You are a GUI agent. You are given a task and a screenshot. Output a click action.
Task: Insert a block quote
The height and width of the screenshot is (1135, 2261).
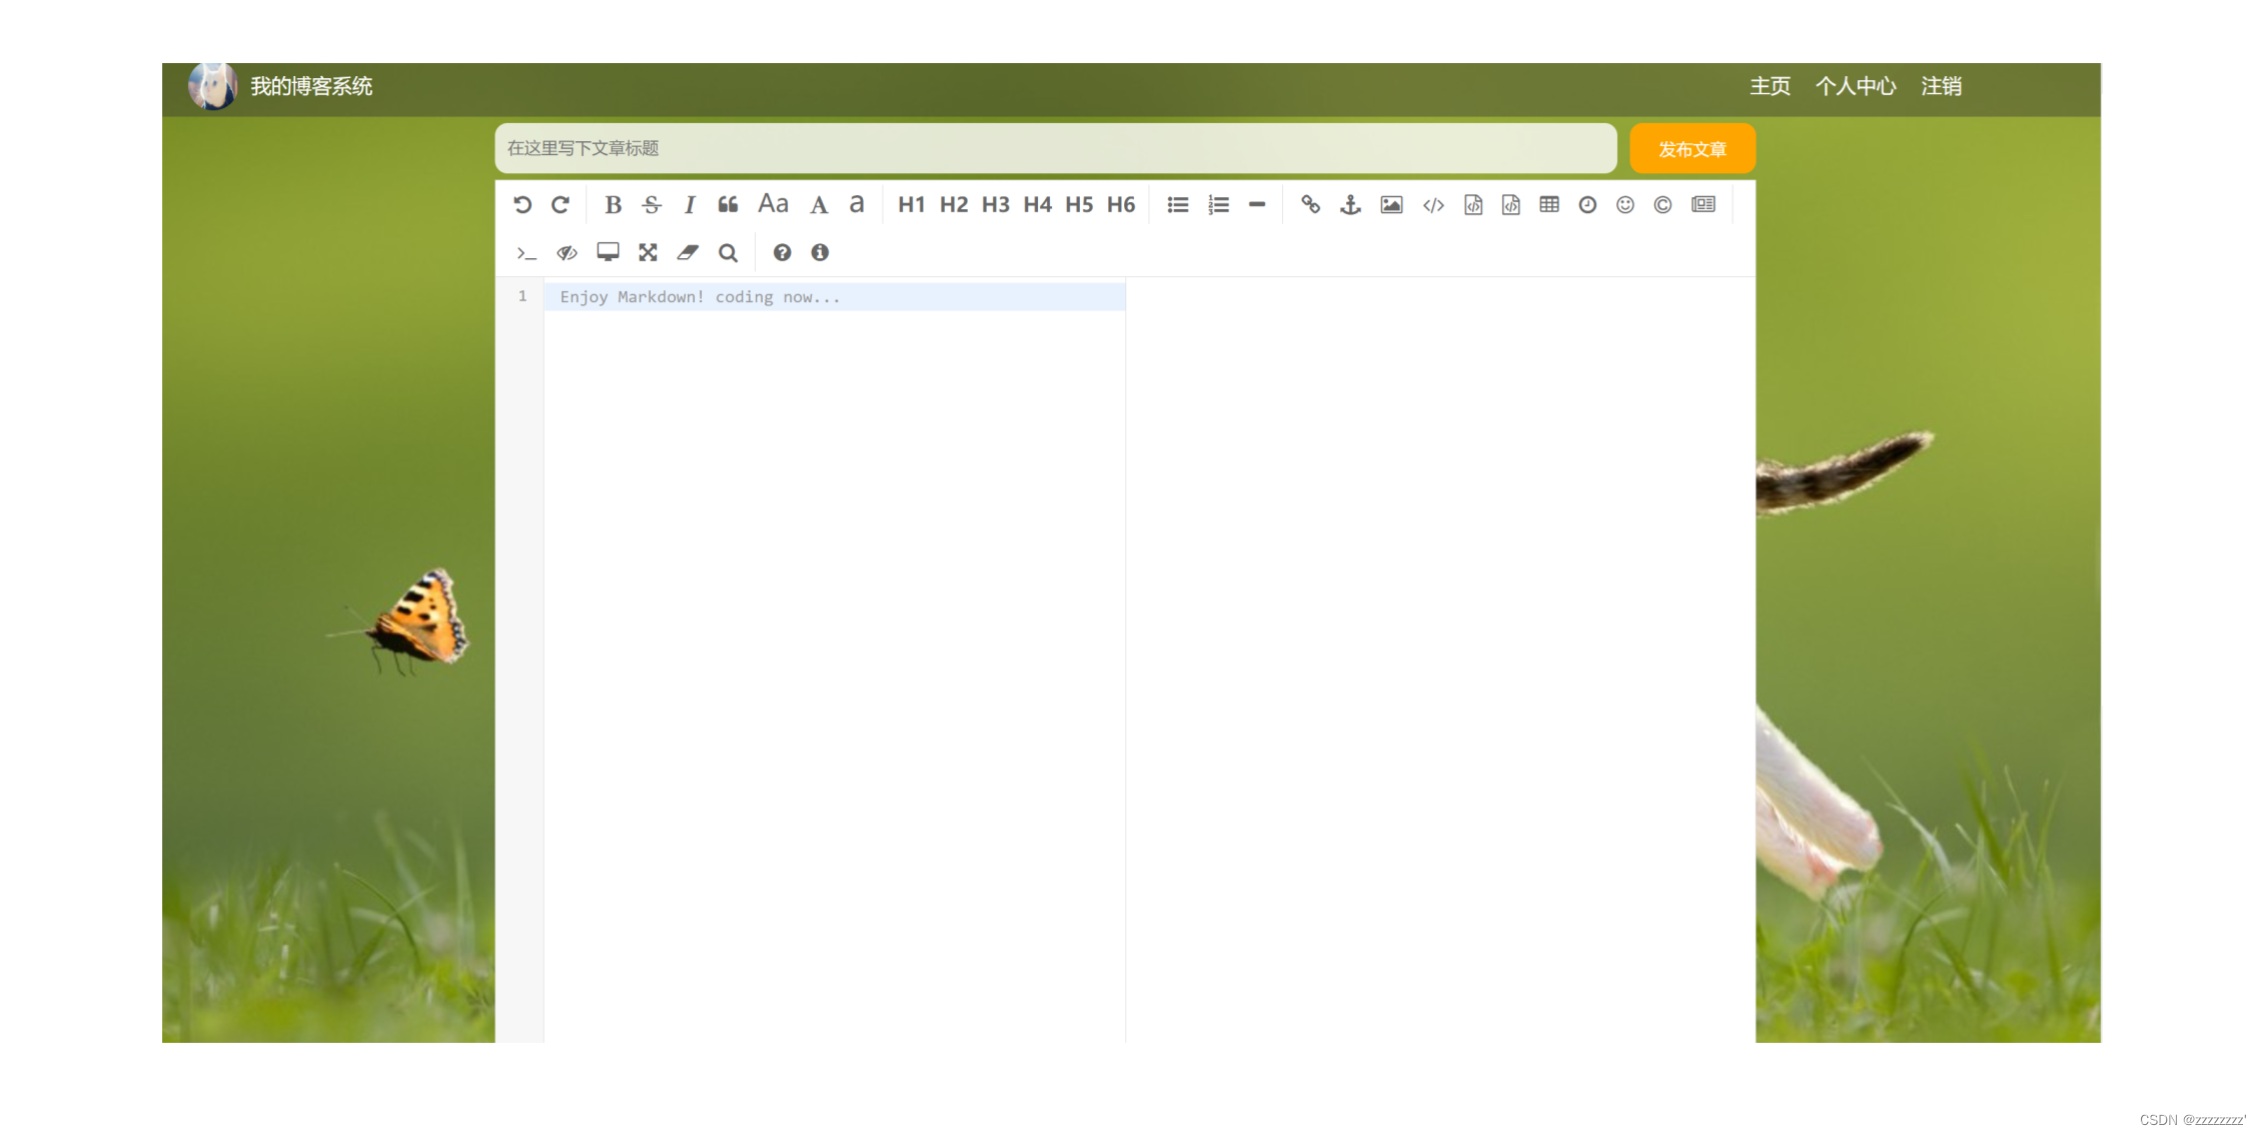[728, 205]
